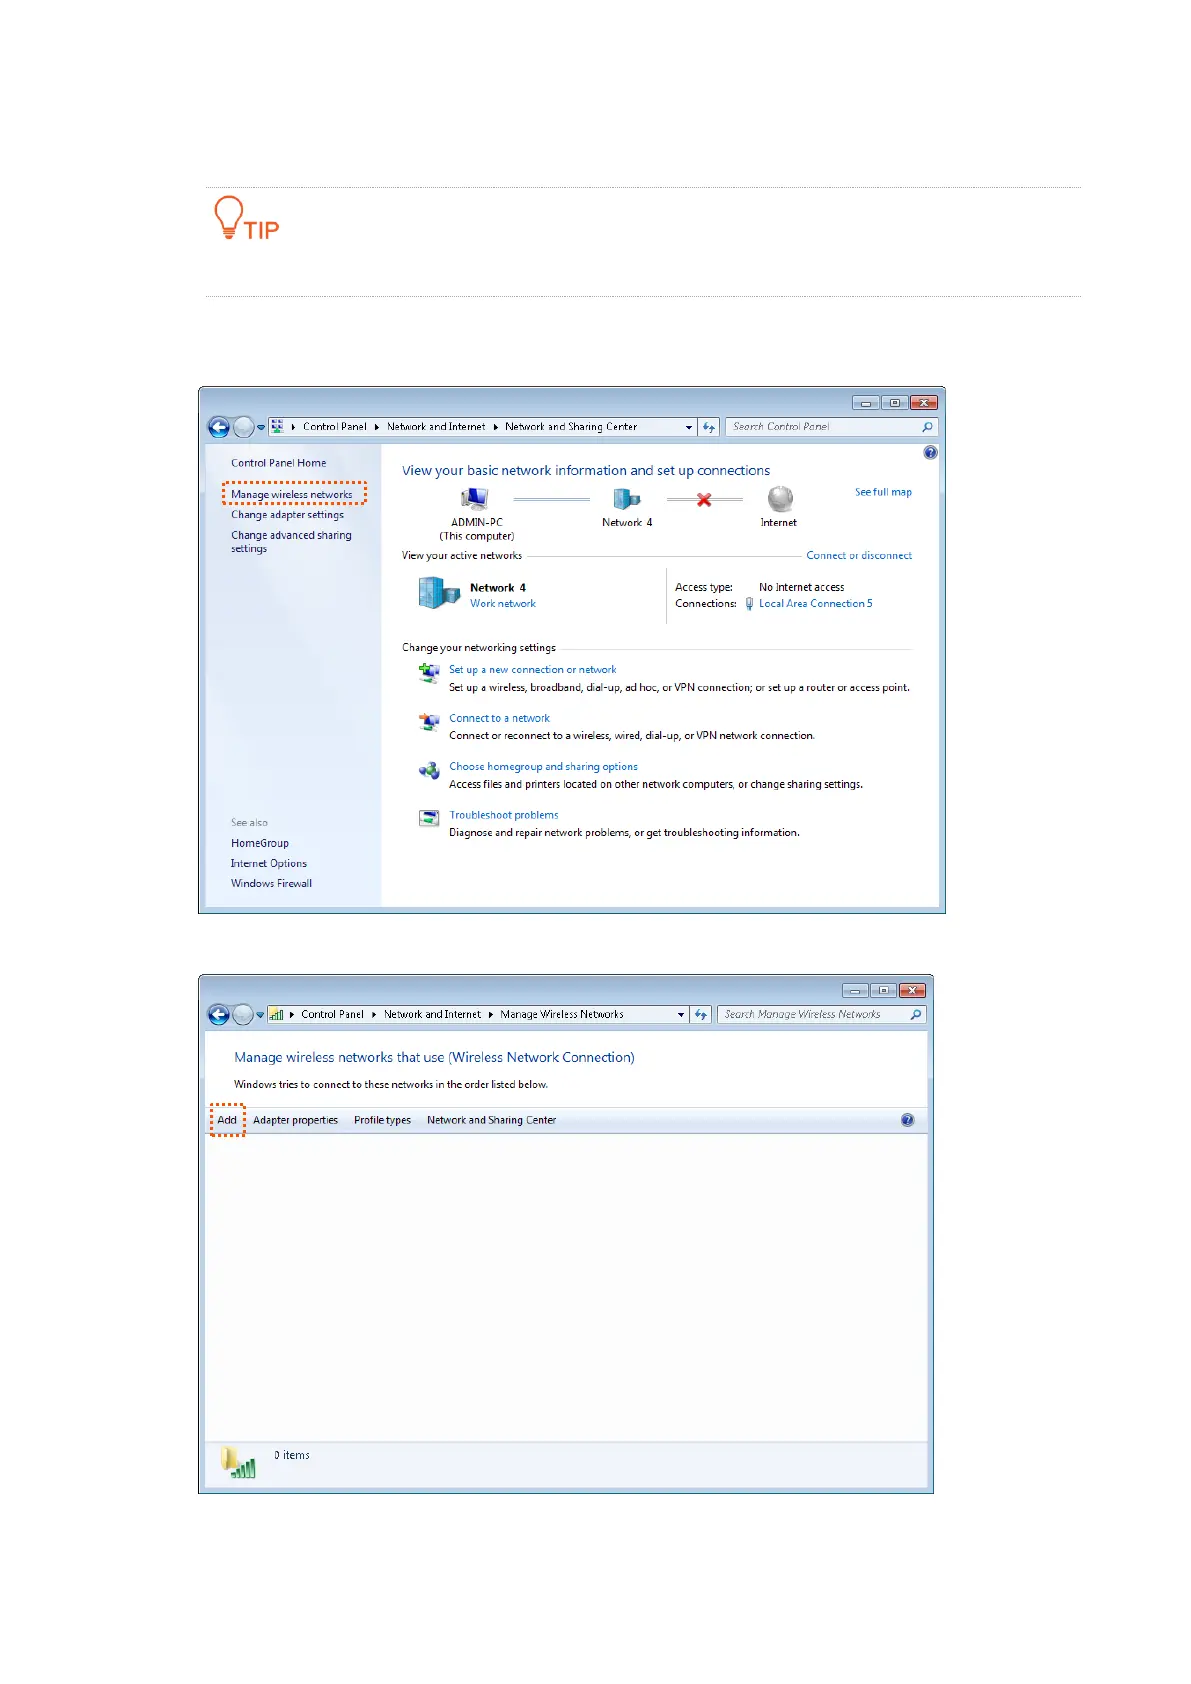Click the icon beside Set up a new connection

[x=429, y=673]
